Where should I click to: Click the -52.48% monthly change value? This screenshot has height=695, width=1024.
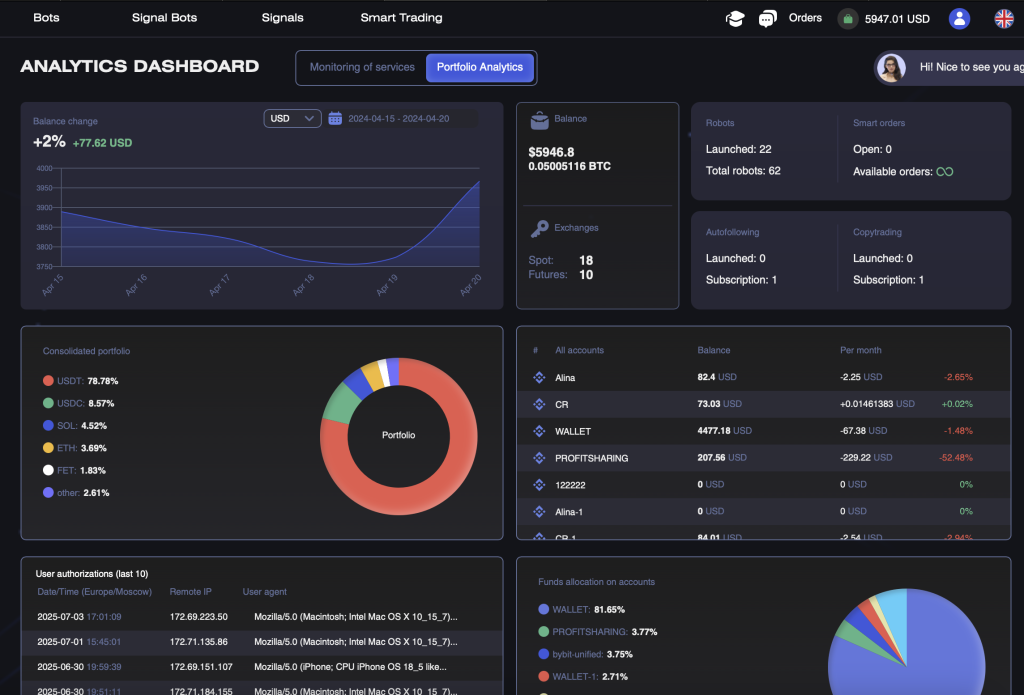[955, 458]
